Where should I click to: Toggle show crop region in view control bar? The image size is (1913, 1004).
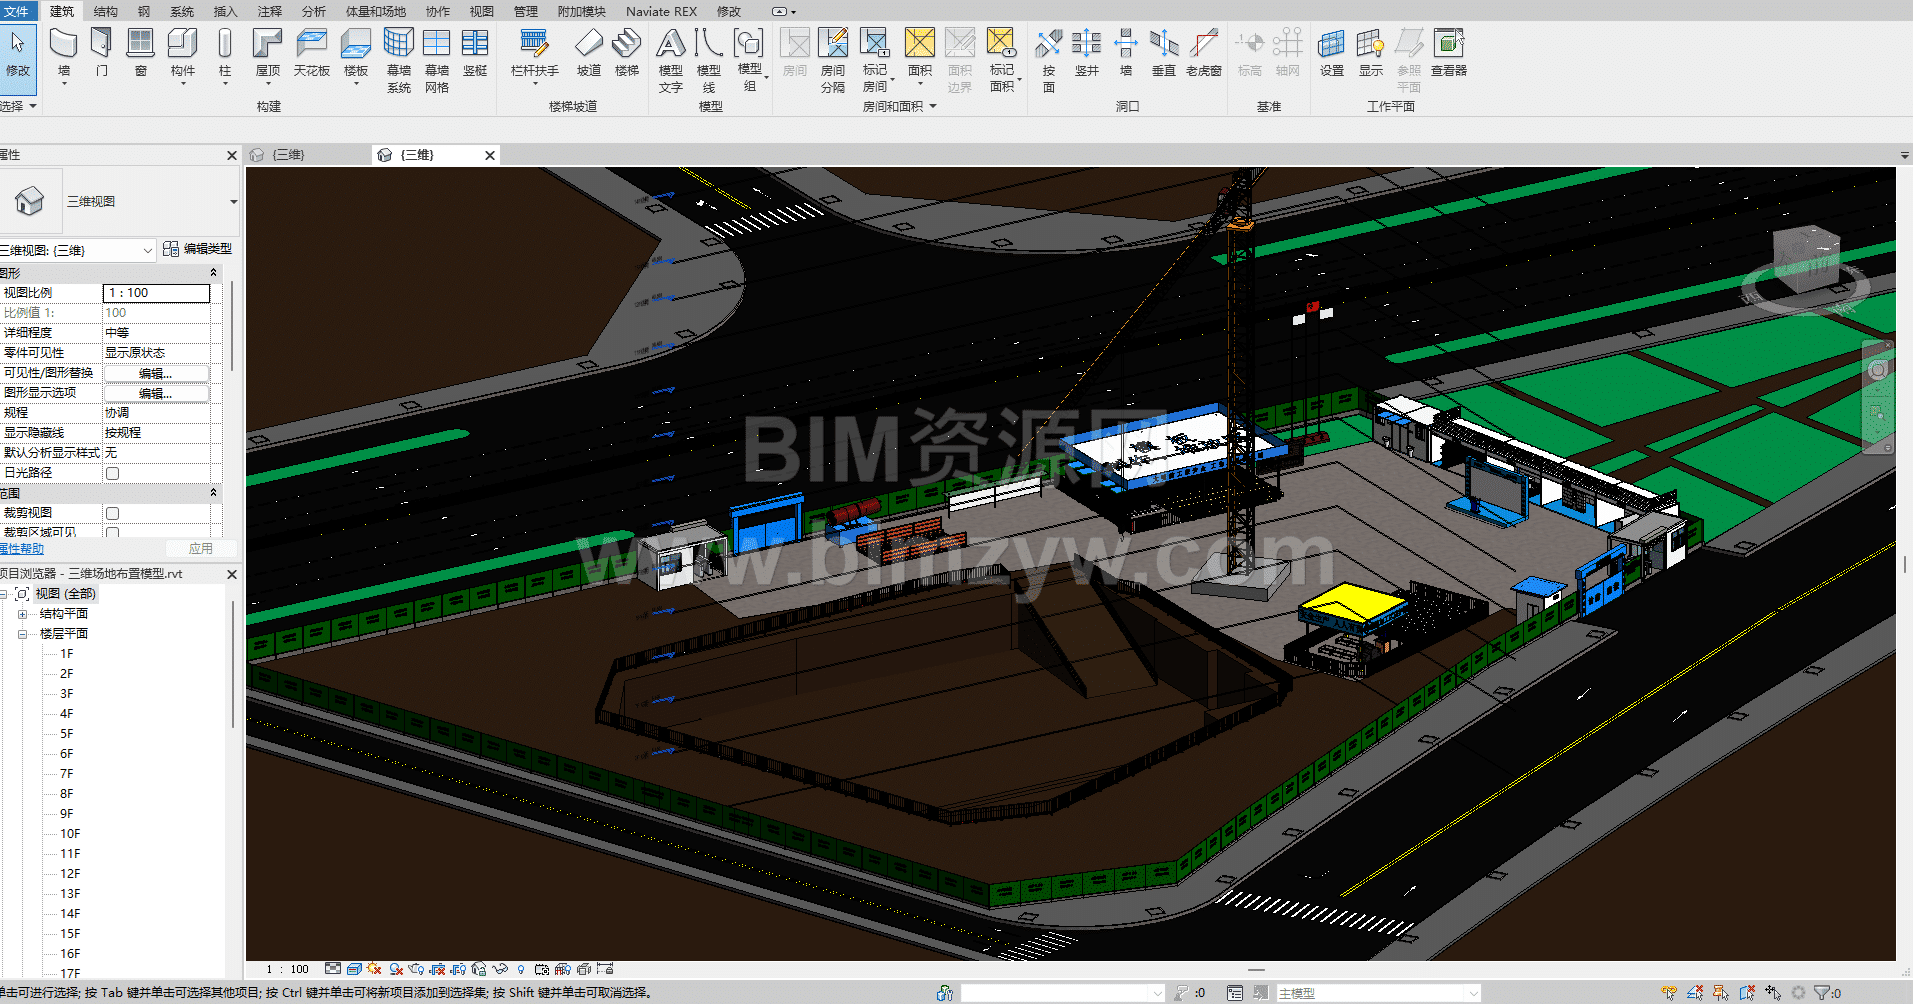tap(458, 969)
